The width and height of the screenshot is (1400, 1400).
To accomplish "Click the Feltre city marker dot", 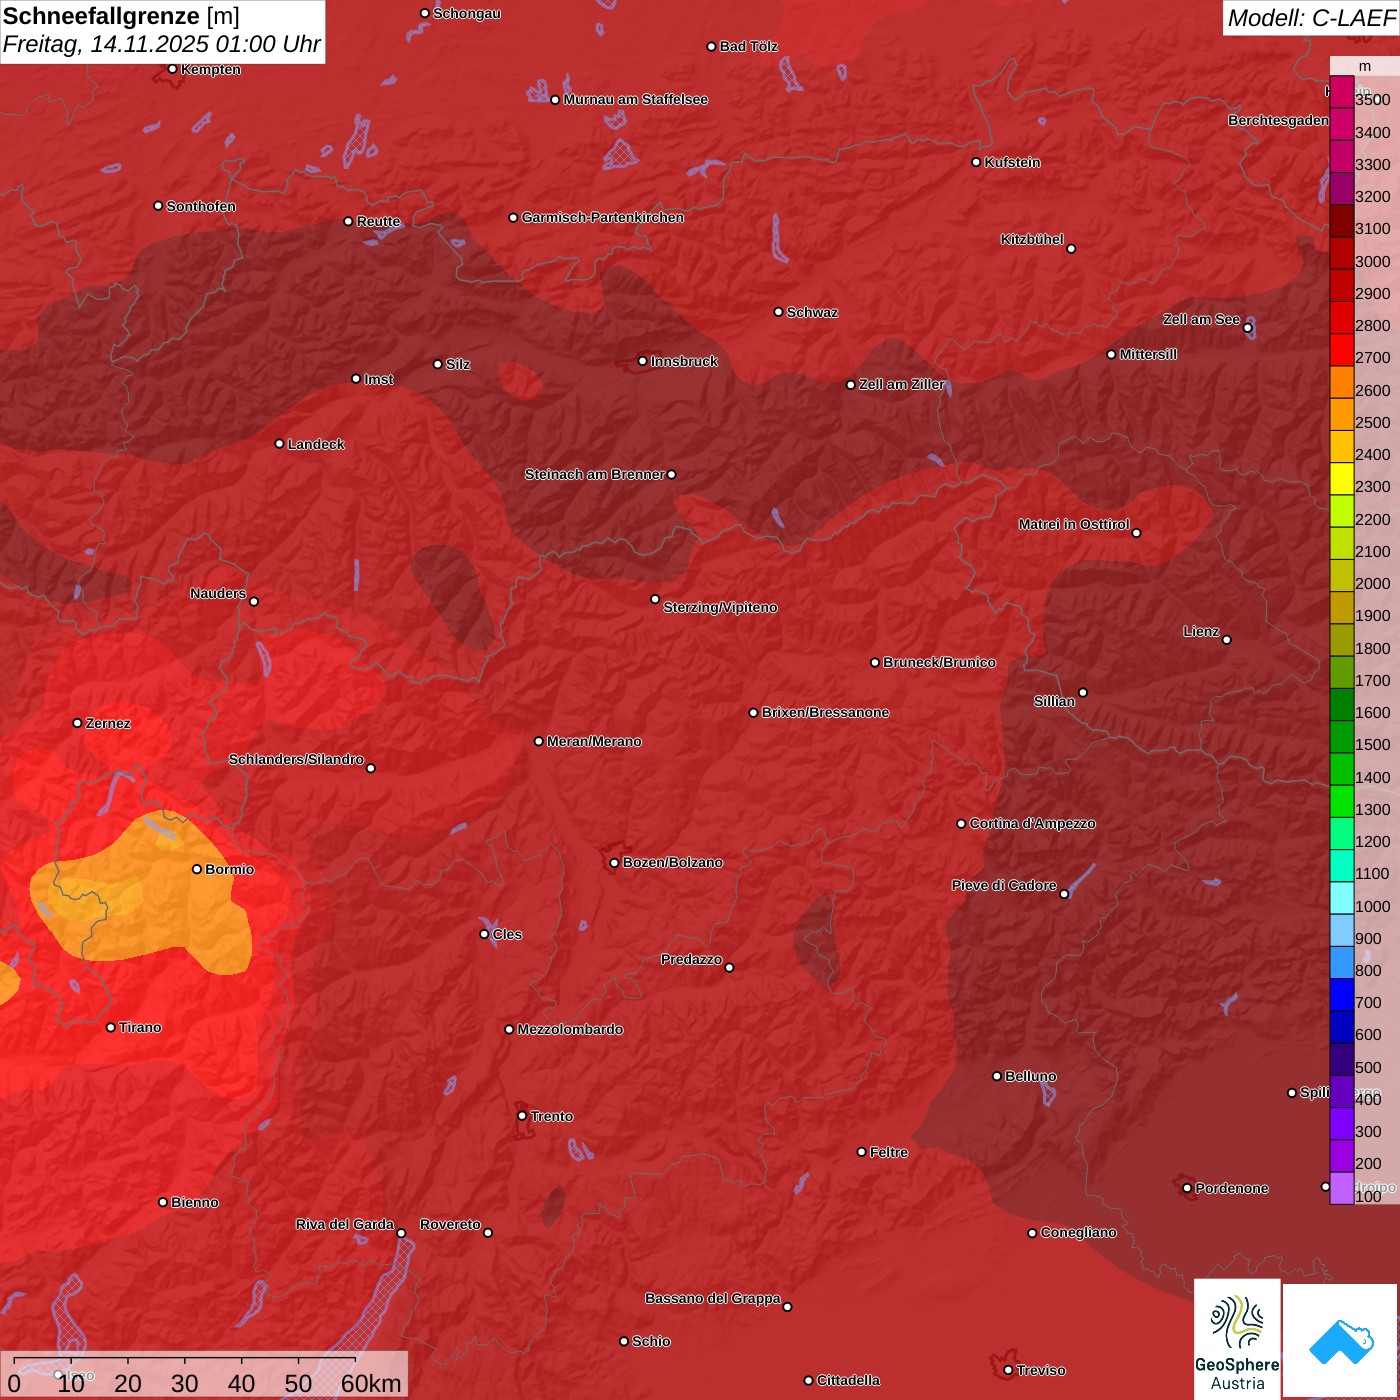I will (x=861, y=1152).
